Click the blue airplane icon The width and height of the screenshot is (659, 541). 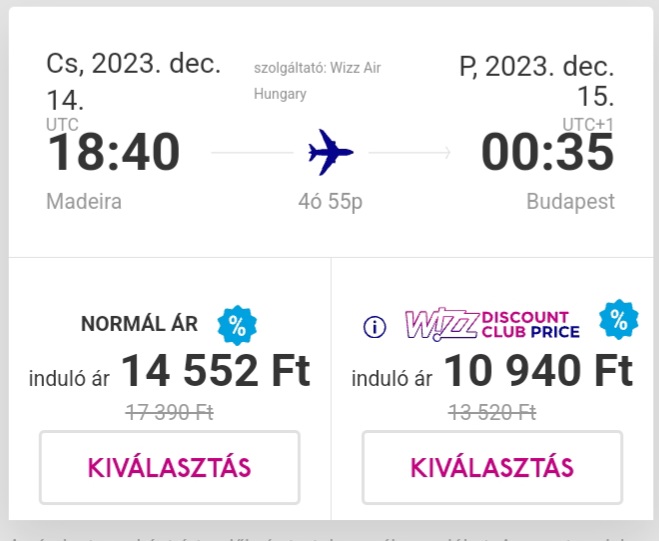click(x=331, y=152)
